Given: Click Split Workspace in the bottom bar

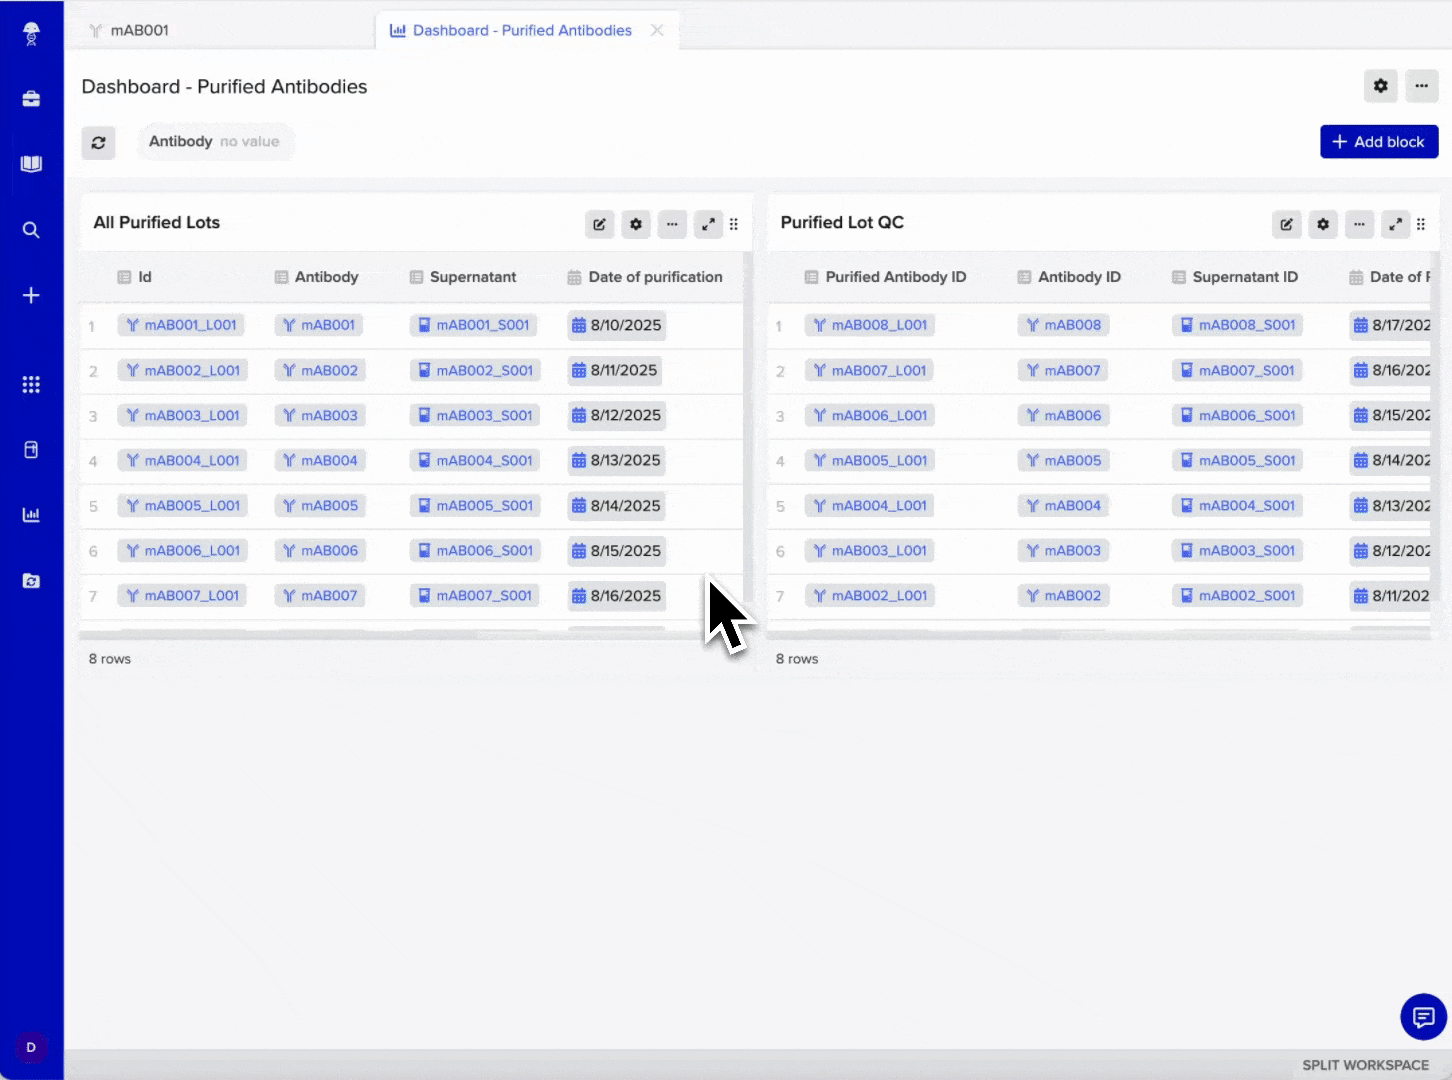Looking at the screenshot, I should pos(1364,1065).
